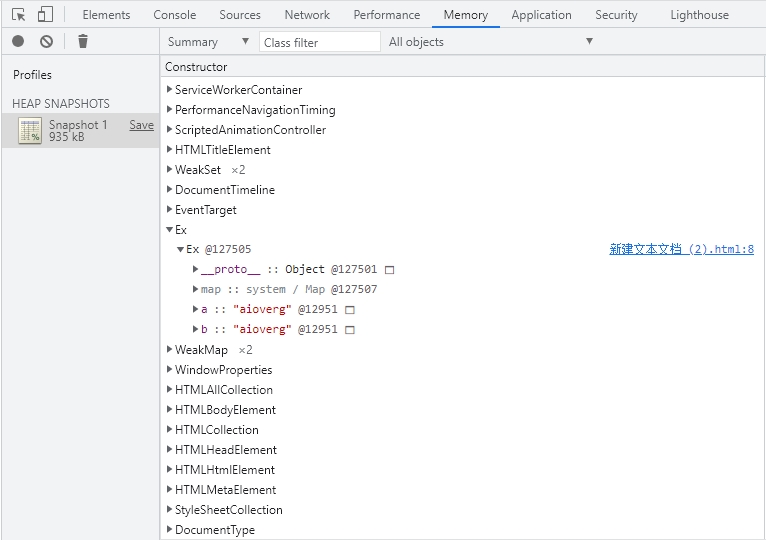Open the Lighthouse tab

[x=699, y=15]
